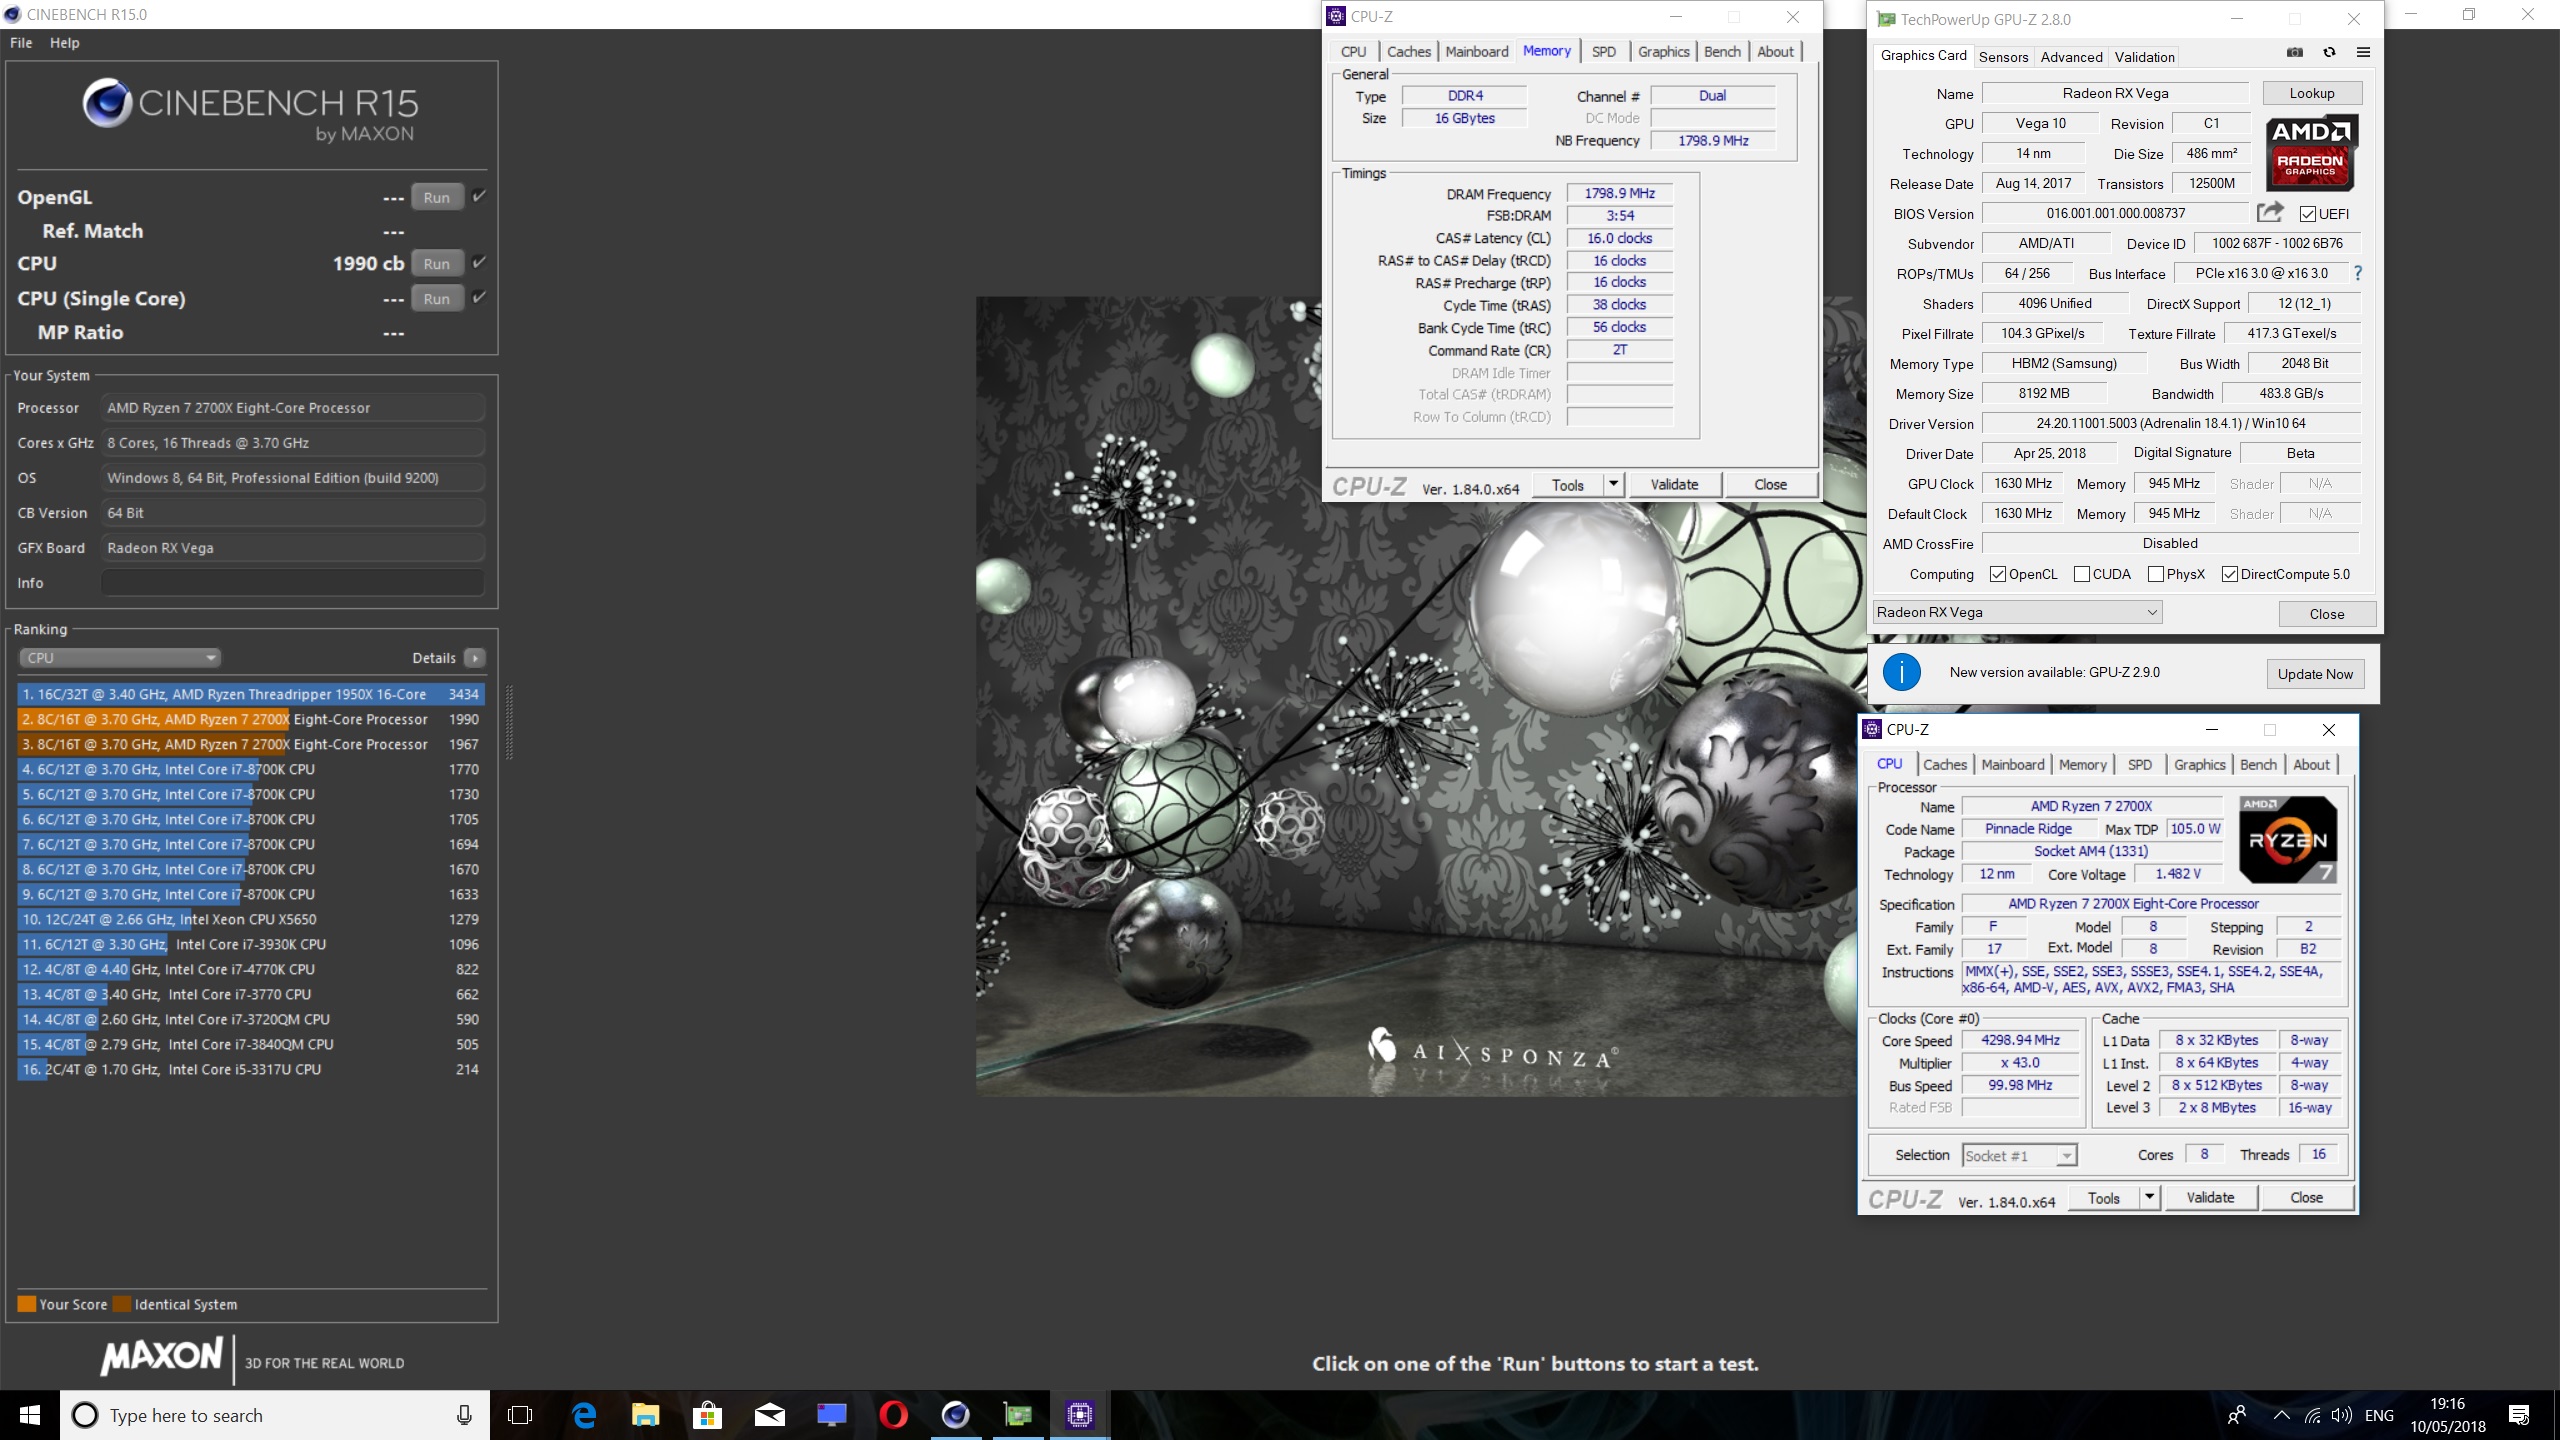This screenshot has height=1440, width=2560.
Task: Open Tools dropdown arrow in CPU-Z Memory window
Action: (1613, 484)
